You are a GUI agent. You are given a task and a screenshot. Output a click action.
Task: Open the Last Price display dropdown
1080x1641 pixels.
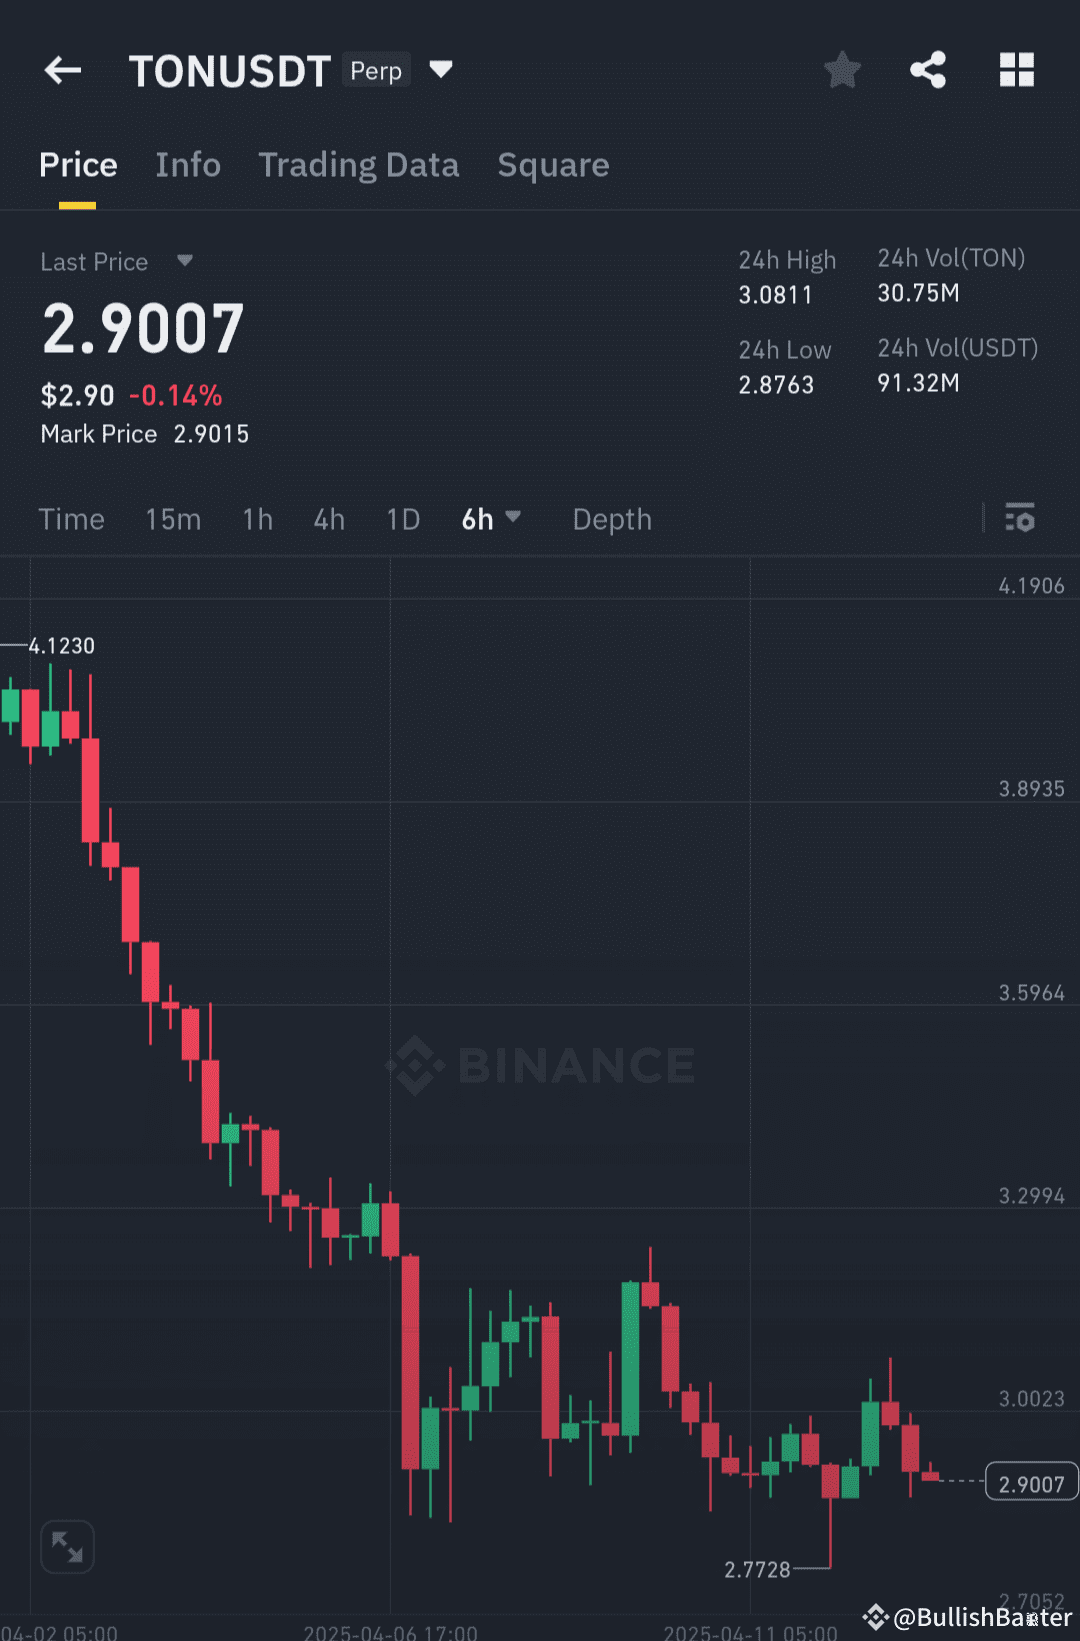pyautogui.click(x=185, y=261)
